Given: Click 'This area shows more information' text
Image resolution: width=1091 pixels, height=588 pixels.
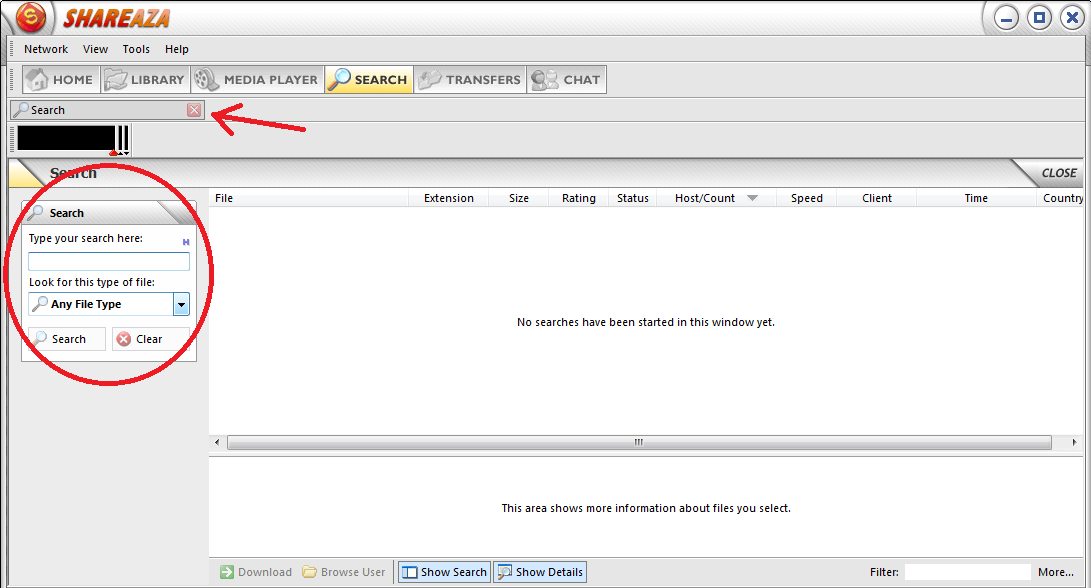Looking at the screenshot, I should [x=646, y=508].
